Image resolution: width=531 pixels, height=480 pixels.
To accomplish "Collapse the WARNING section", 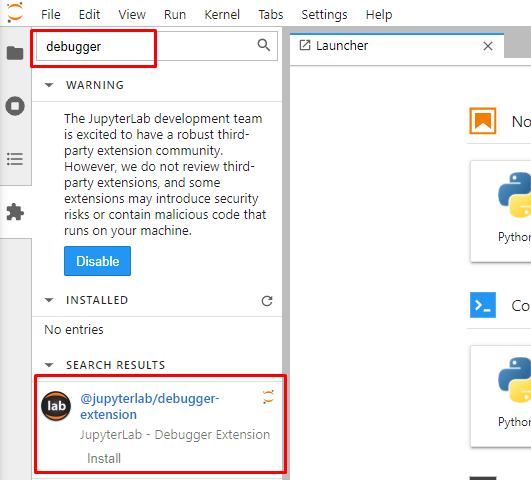I will click(x=49, y=85).
